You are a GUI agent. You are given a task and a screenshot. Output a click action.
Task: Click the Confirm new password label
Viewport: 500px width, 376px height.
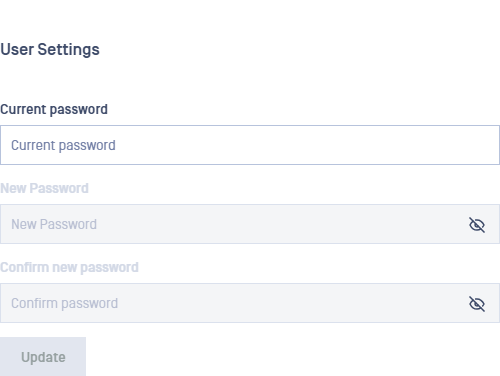click(x=69, y=268)
